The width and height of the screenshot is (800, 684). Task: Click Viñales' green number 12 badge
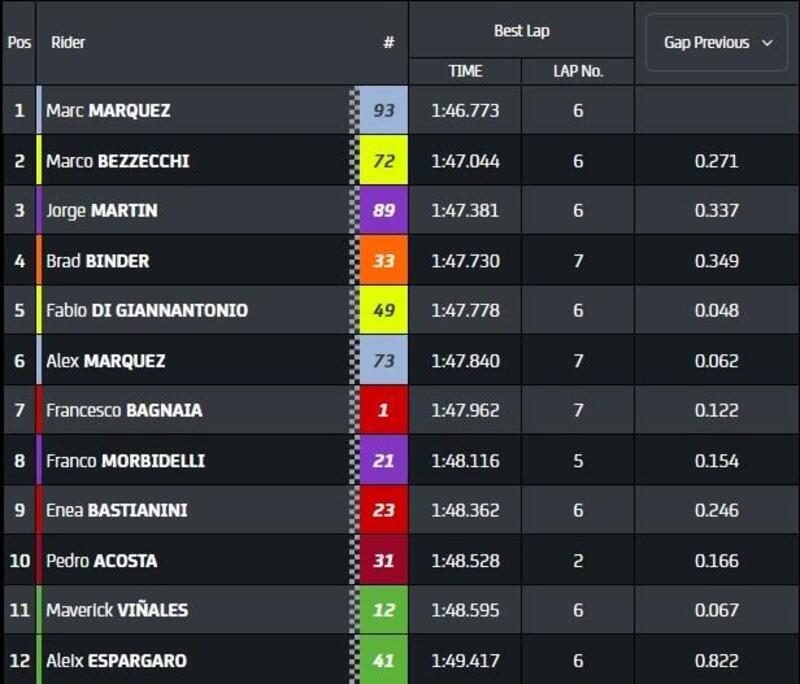coord(383,610)
